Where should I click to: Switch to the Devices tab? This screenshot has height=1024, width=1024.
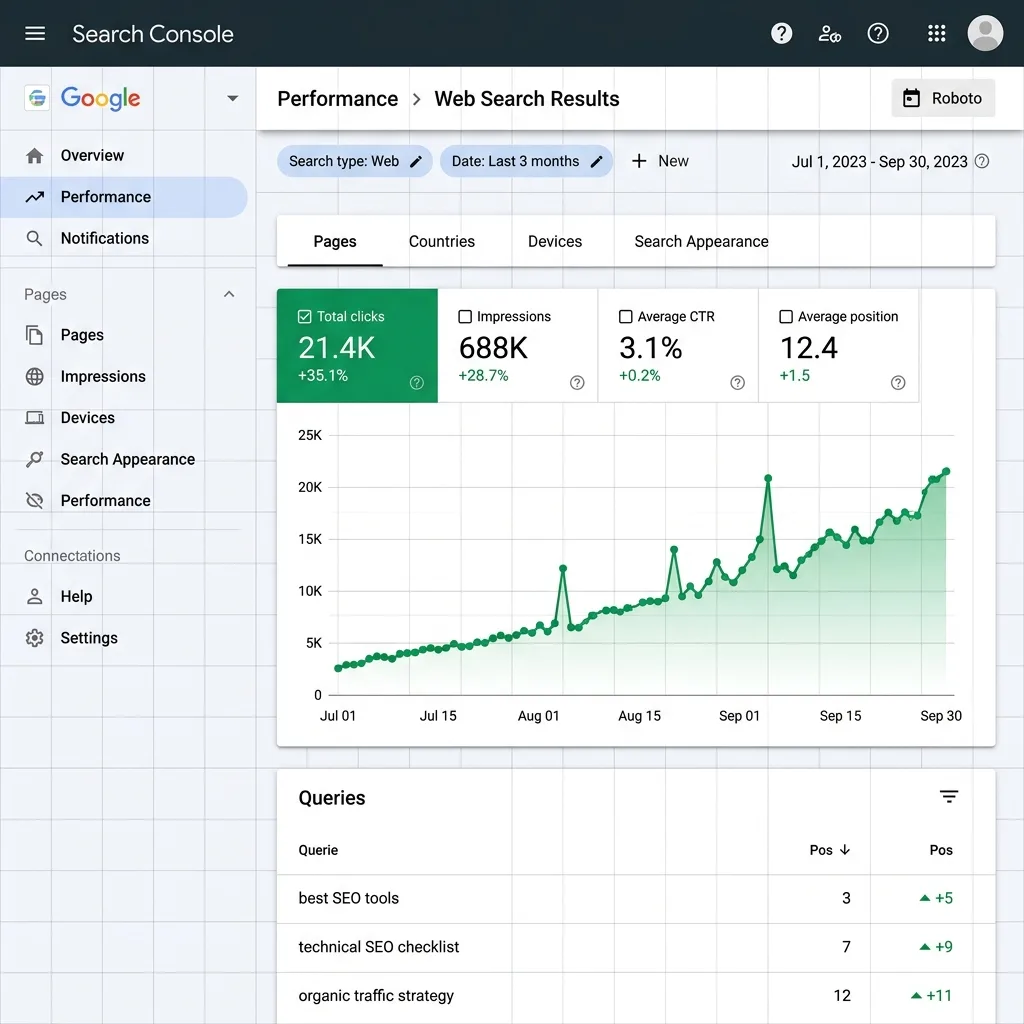point(555,242)
